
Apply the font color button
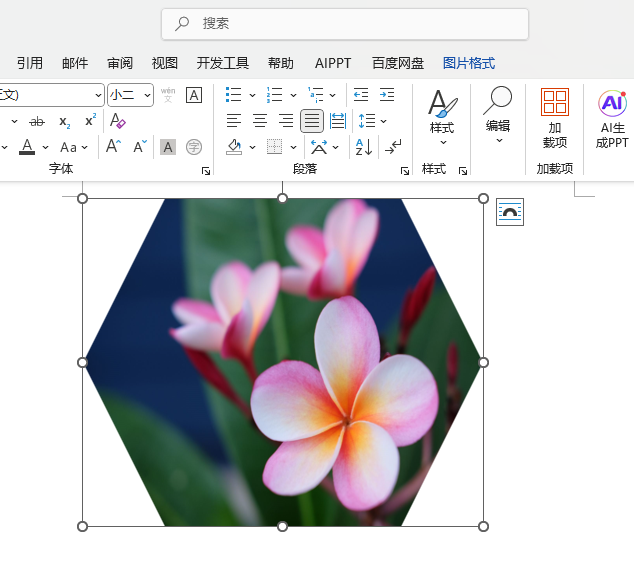point(27,147)
